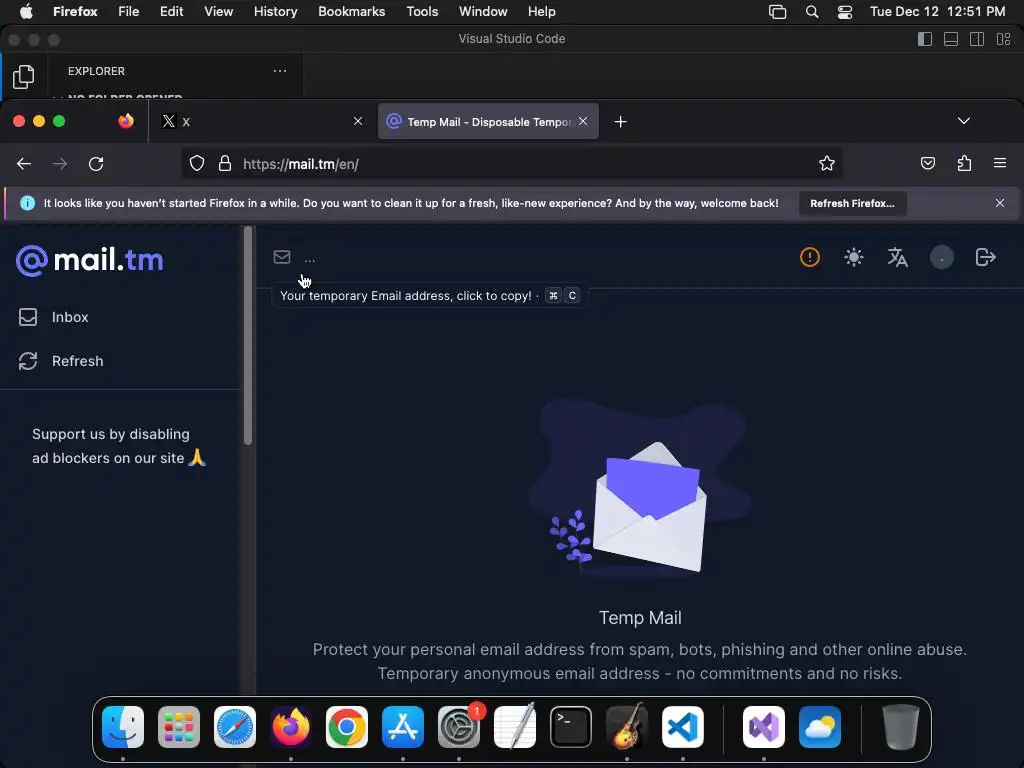
Task: Go back using Firefox back arrow
Action: pyautogui.click(x=24, y=164)
